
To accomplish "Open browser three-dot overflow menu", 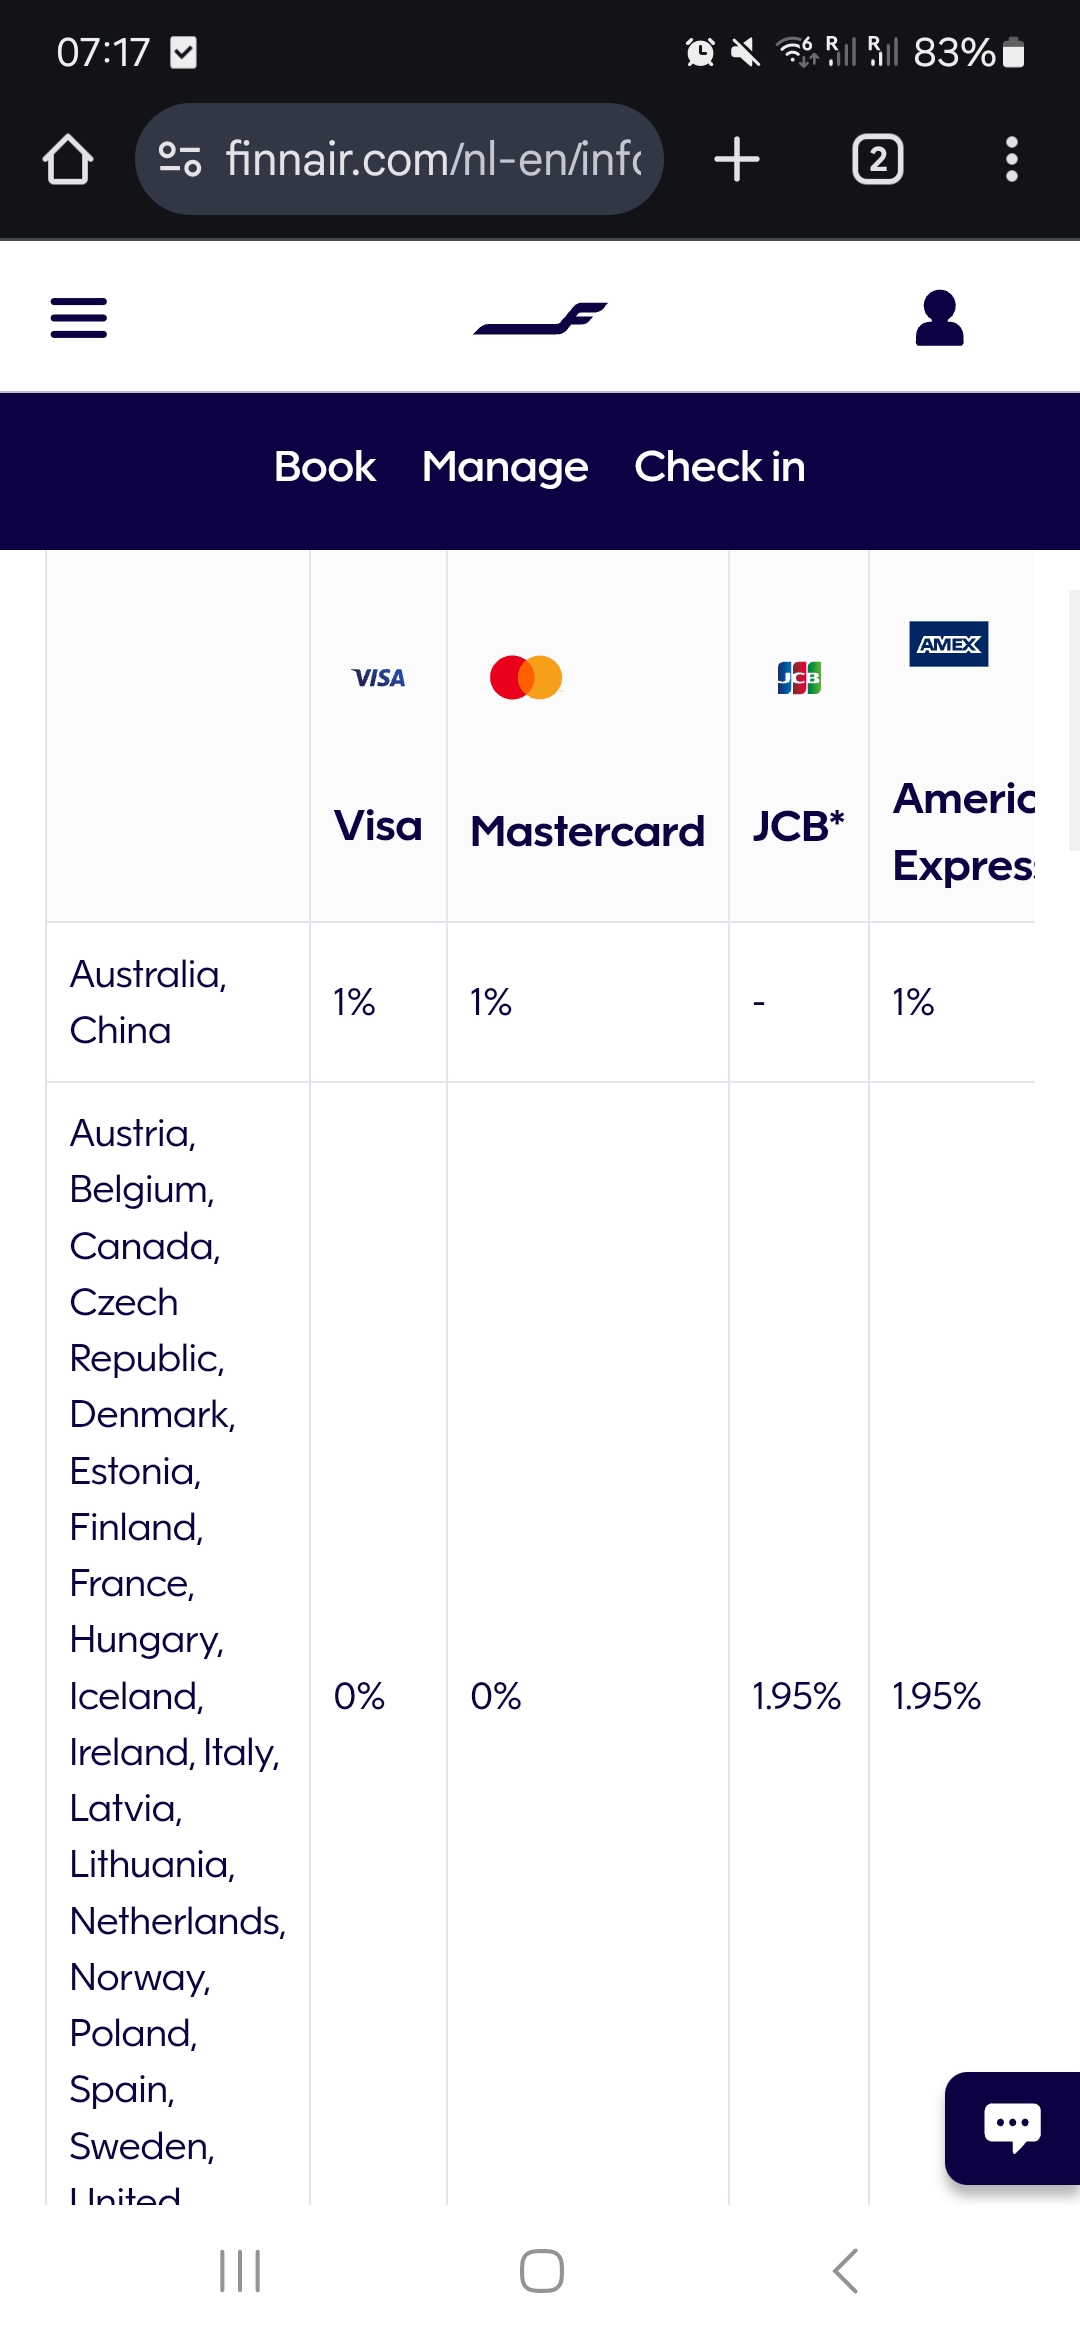I will 1011,160.
